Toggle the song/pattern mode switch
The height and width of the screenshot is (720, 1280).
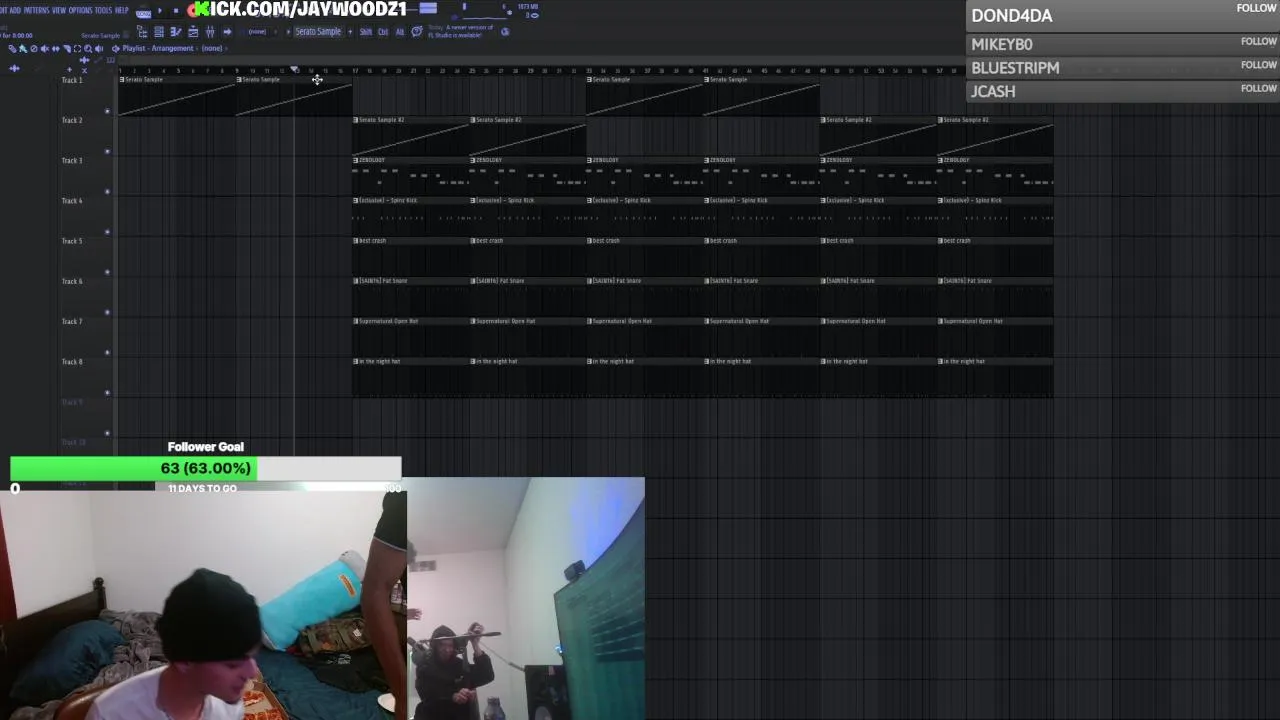pyautogui.click(x=143, y=13)
